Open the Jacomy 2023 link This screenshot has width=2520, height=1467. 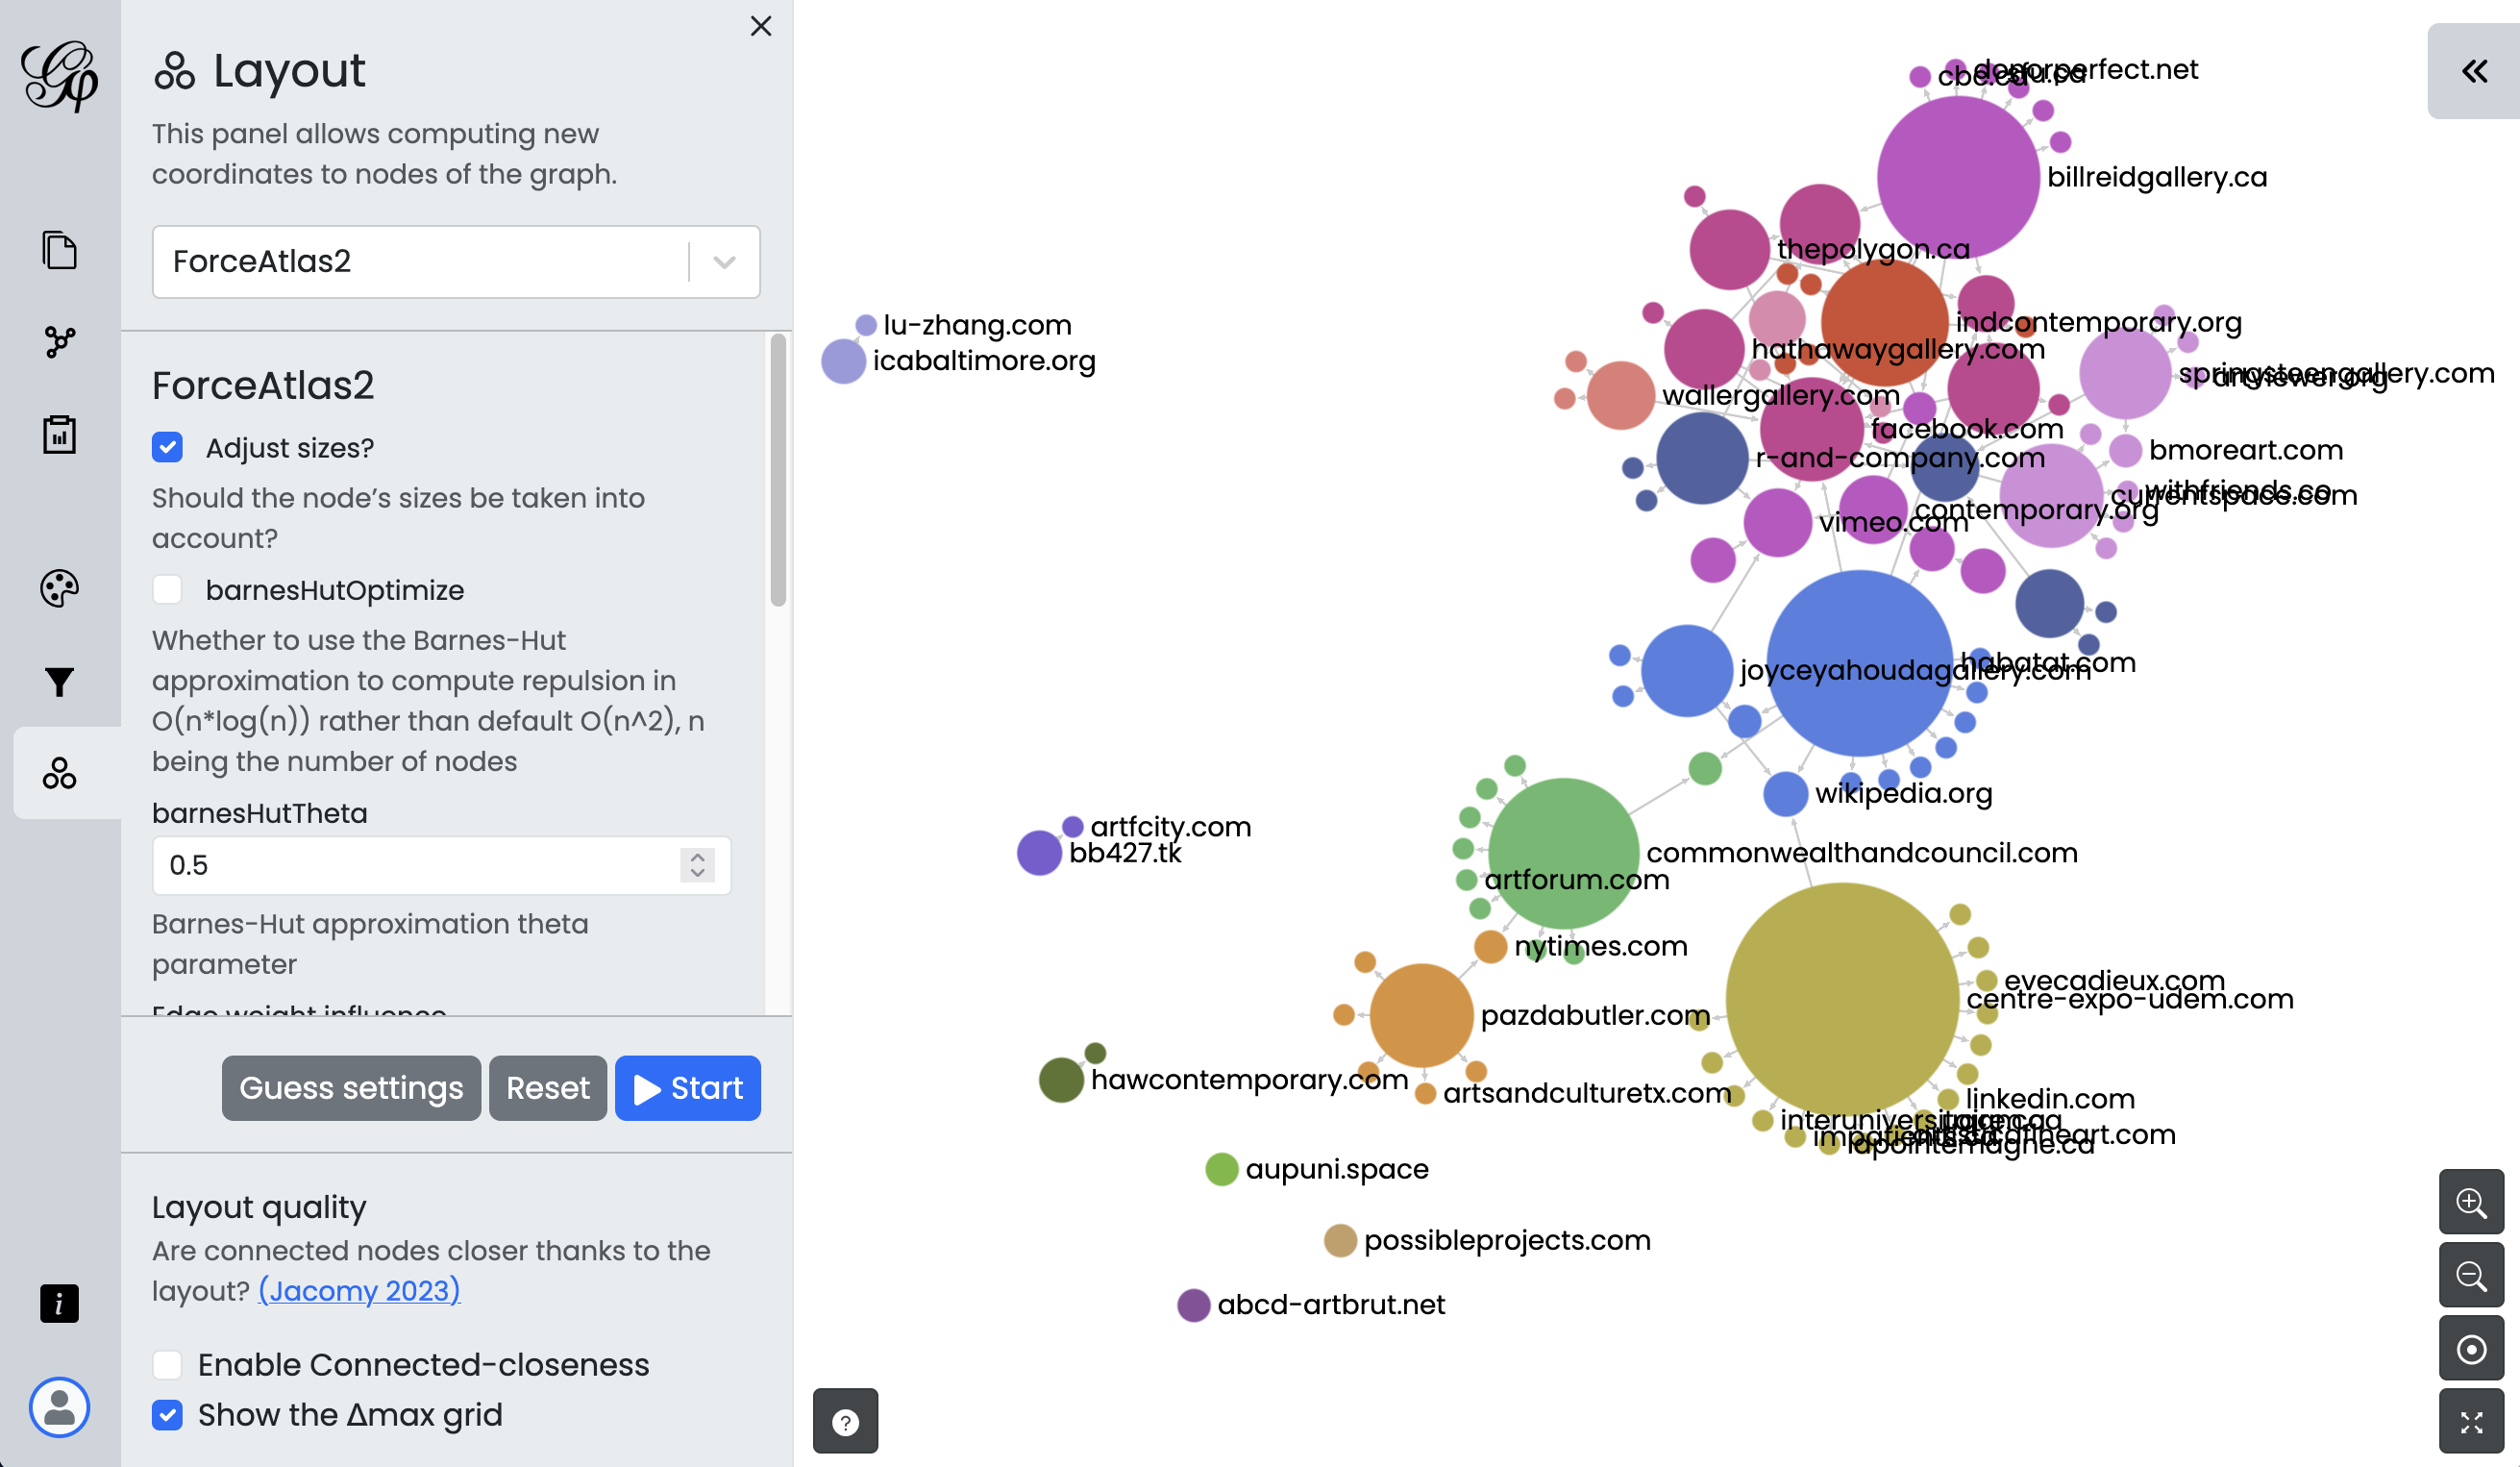pyautogui.click(x=359, y=1290)
